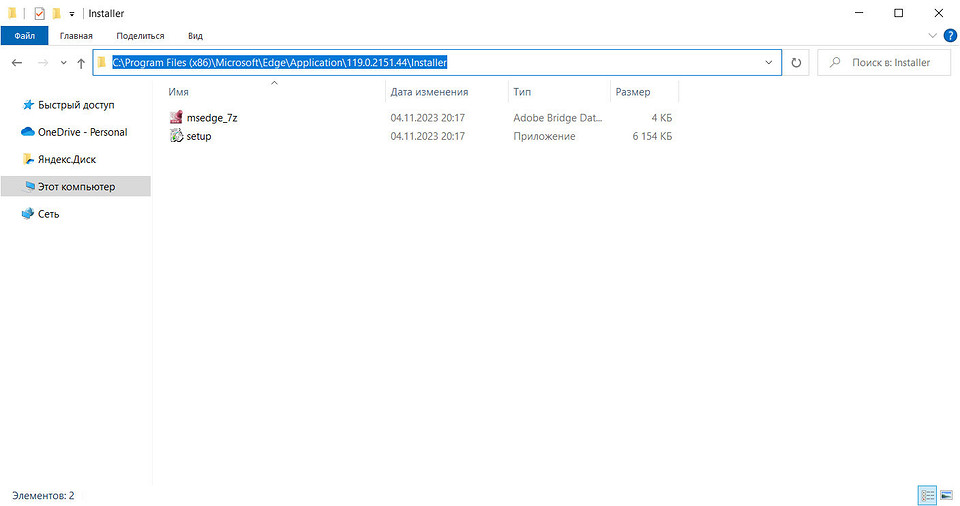
Task: Open the Quick Access Toolbar customize dropdown
Action: point(72,13)
